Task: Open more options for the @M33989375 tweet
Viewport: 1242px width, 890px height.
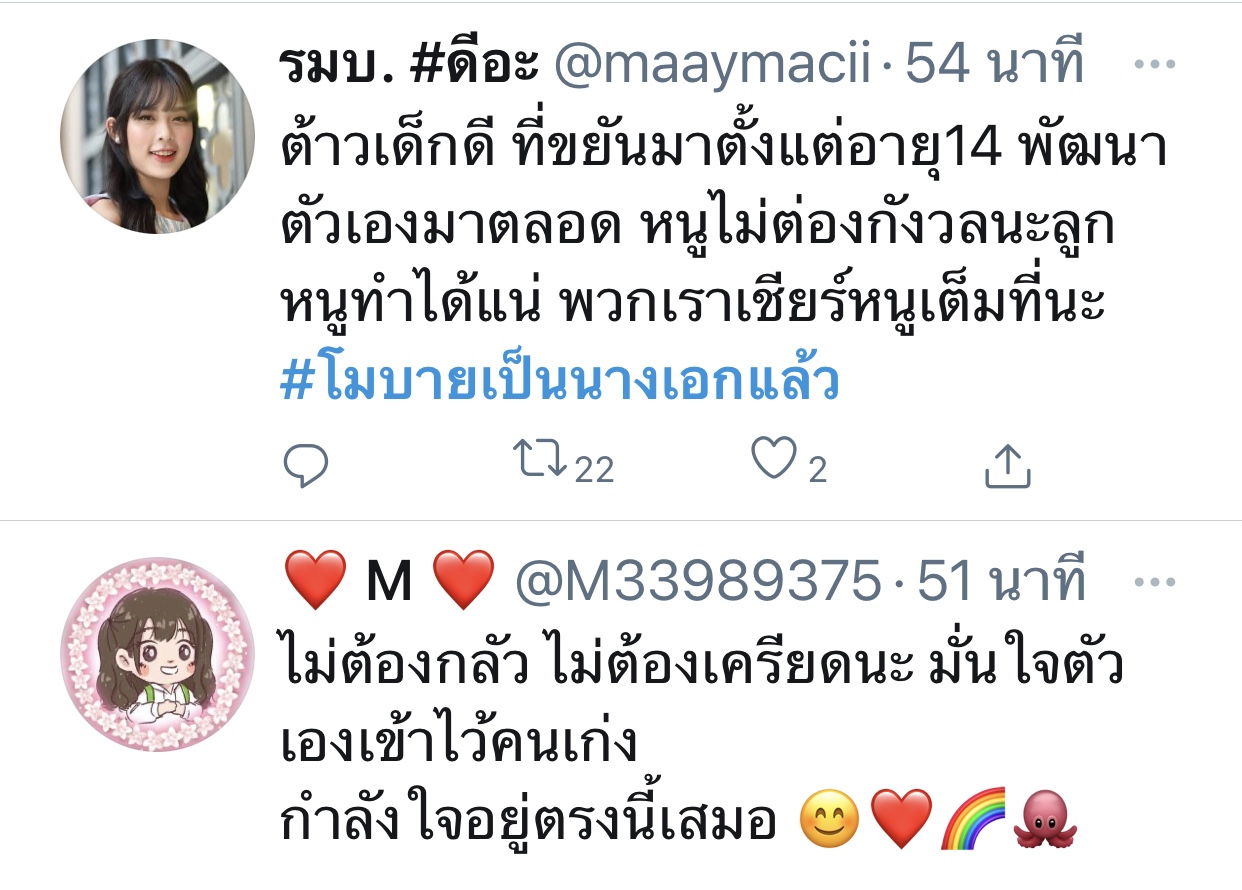Action: 1157,583
